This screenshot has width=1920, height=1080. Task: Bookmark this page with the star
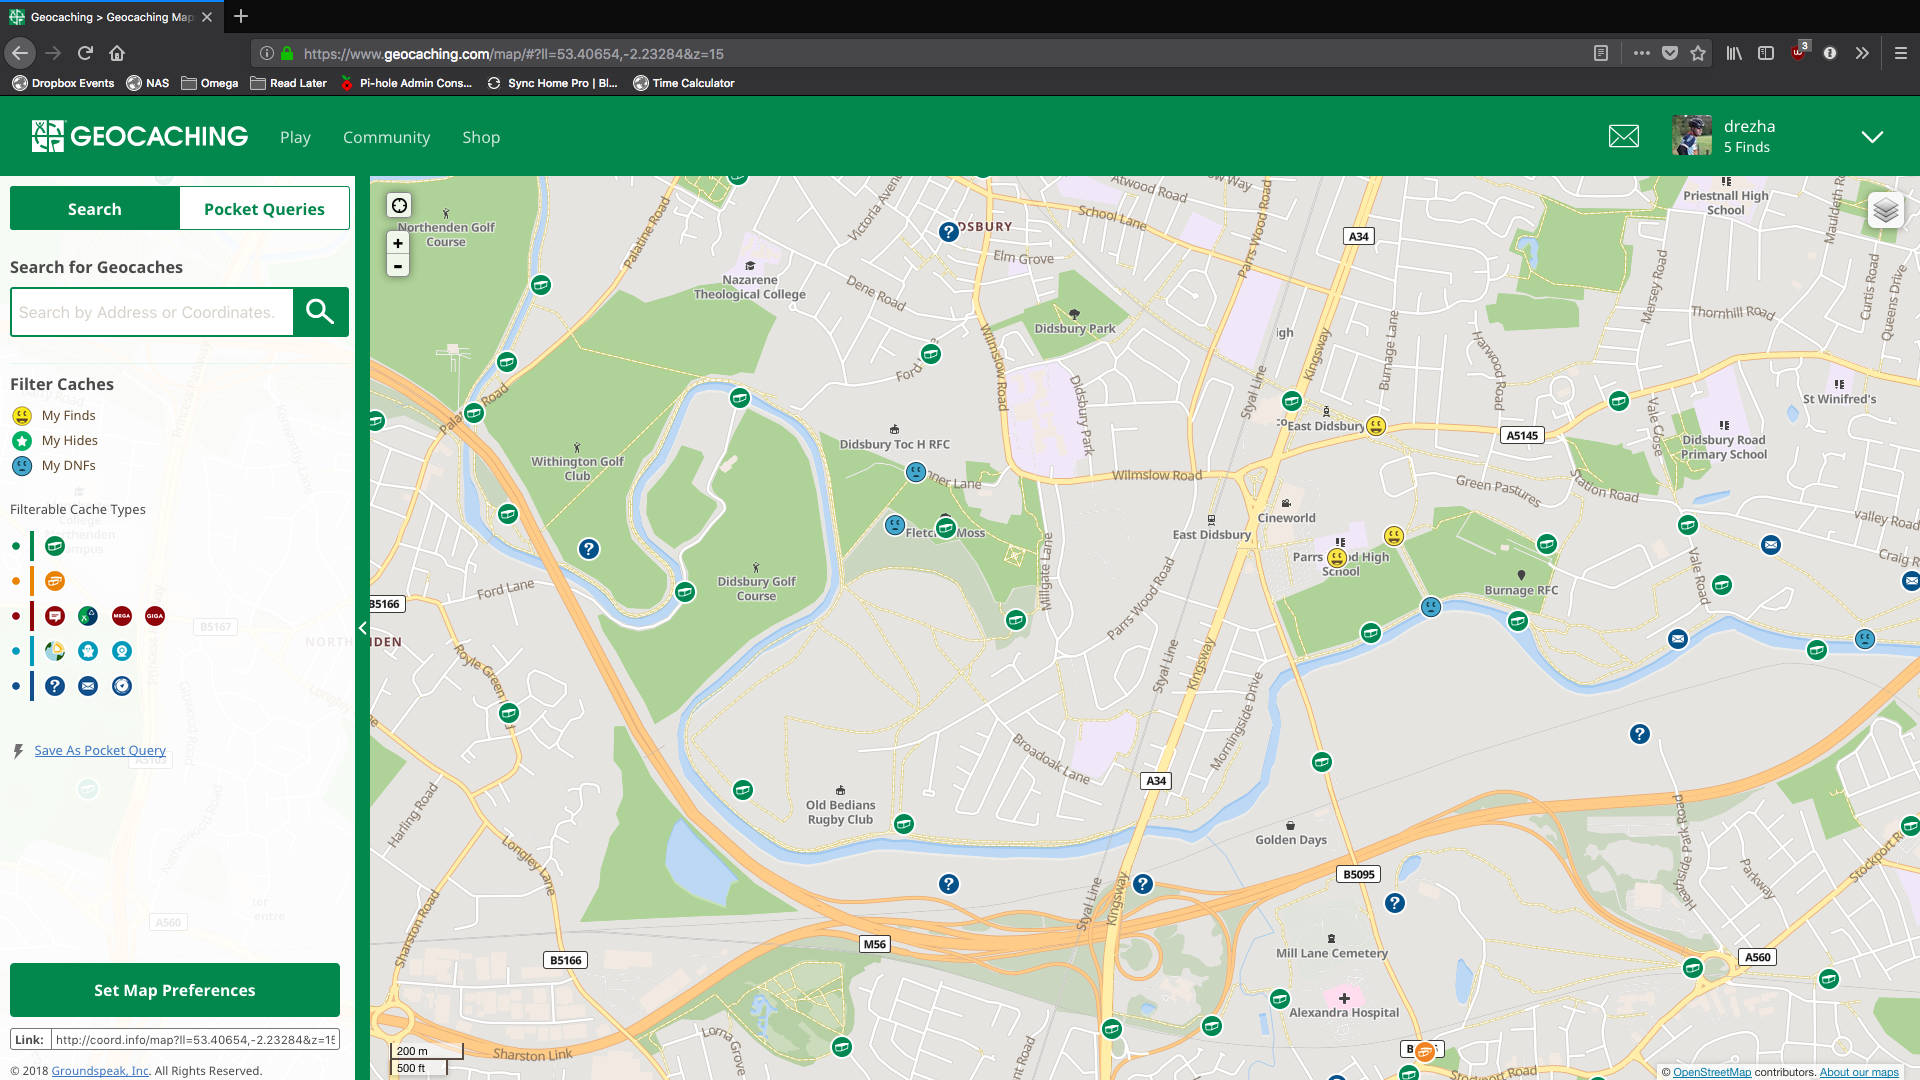pos(1698,53)
